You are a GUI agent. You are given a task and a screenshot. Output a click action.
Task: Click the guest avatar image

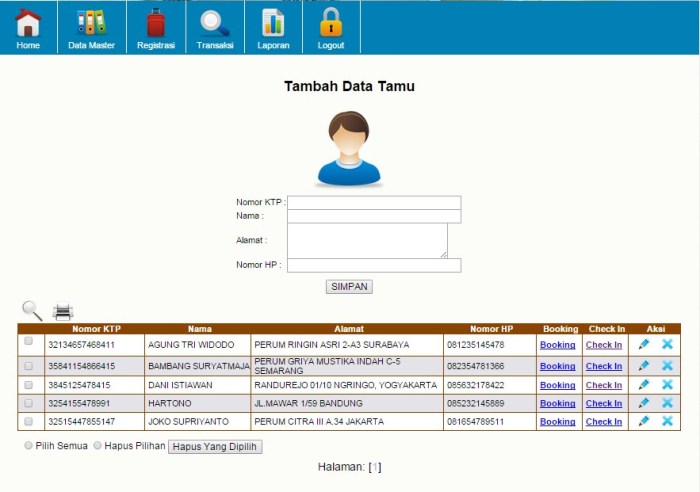(349, 148)
